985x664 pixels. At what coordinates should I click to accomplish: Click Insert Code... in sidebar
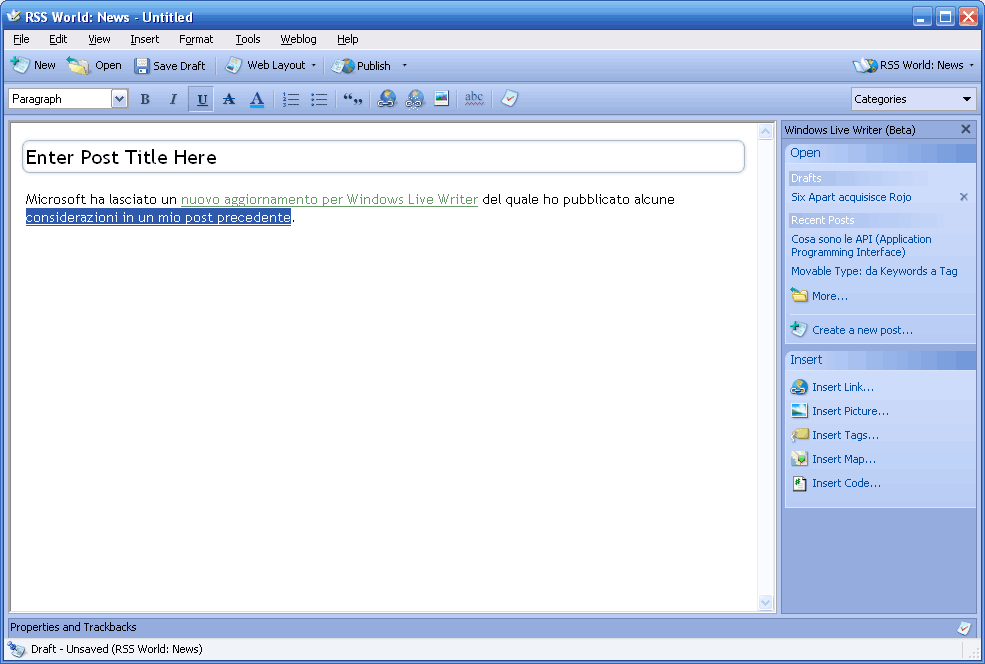pos(836,483)
